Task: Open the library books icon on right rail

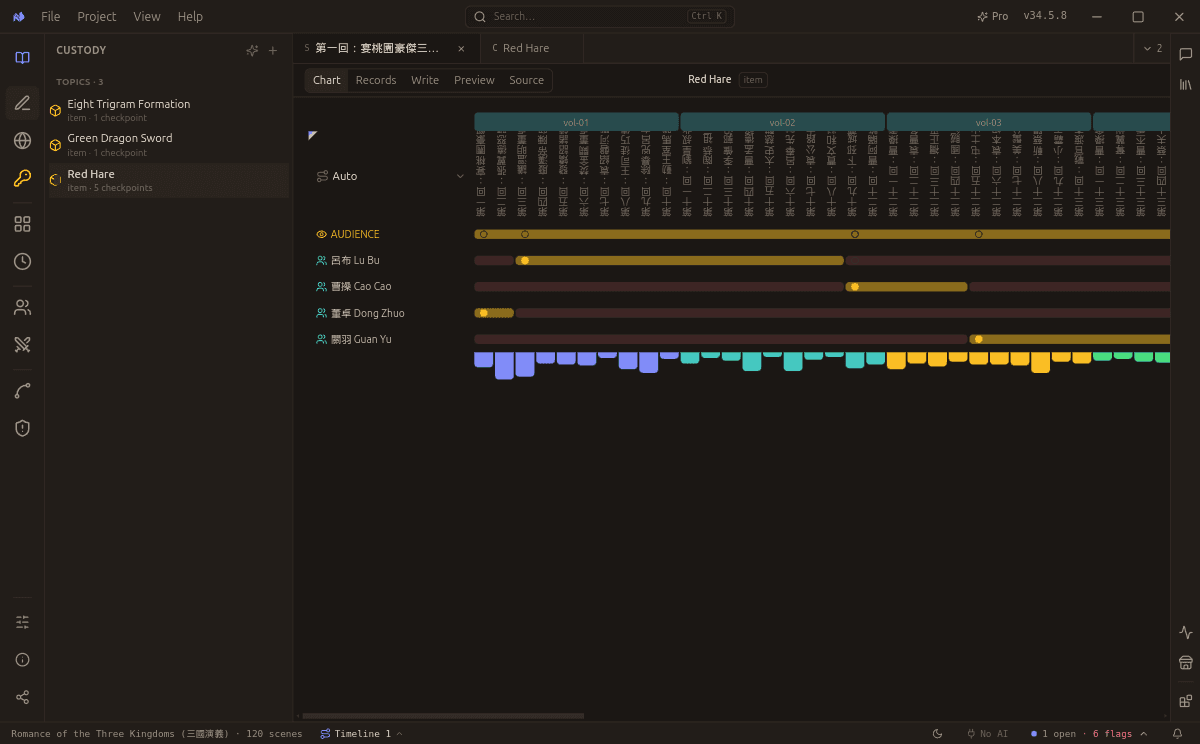Action: click(1186, 85)
